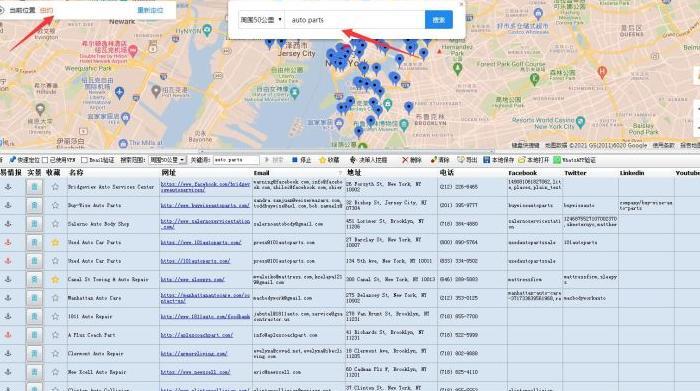Open street view for Salerno Auto Body Shop
This screenshot has height=391, width=700.
point(34,224)
